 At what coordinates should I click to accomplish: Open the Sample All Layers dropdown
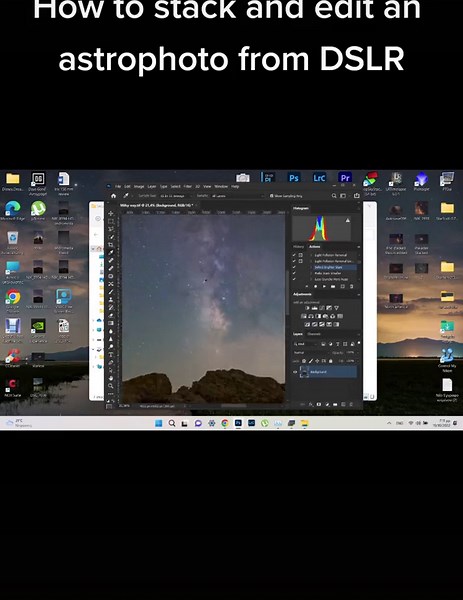point(236,196)
